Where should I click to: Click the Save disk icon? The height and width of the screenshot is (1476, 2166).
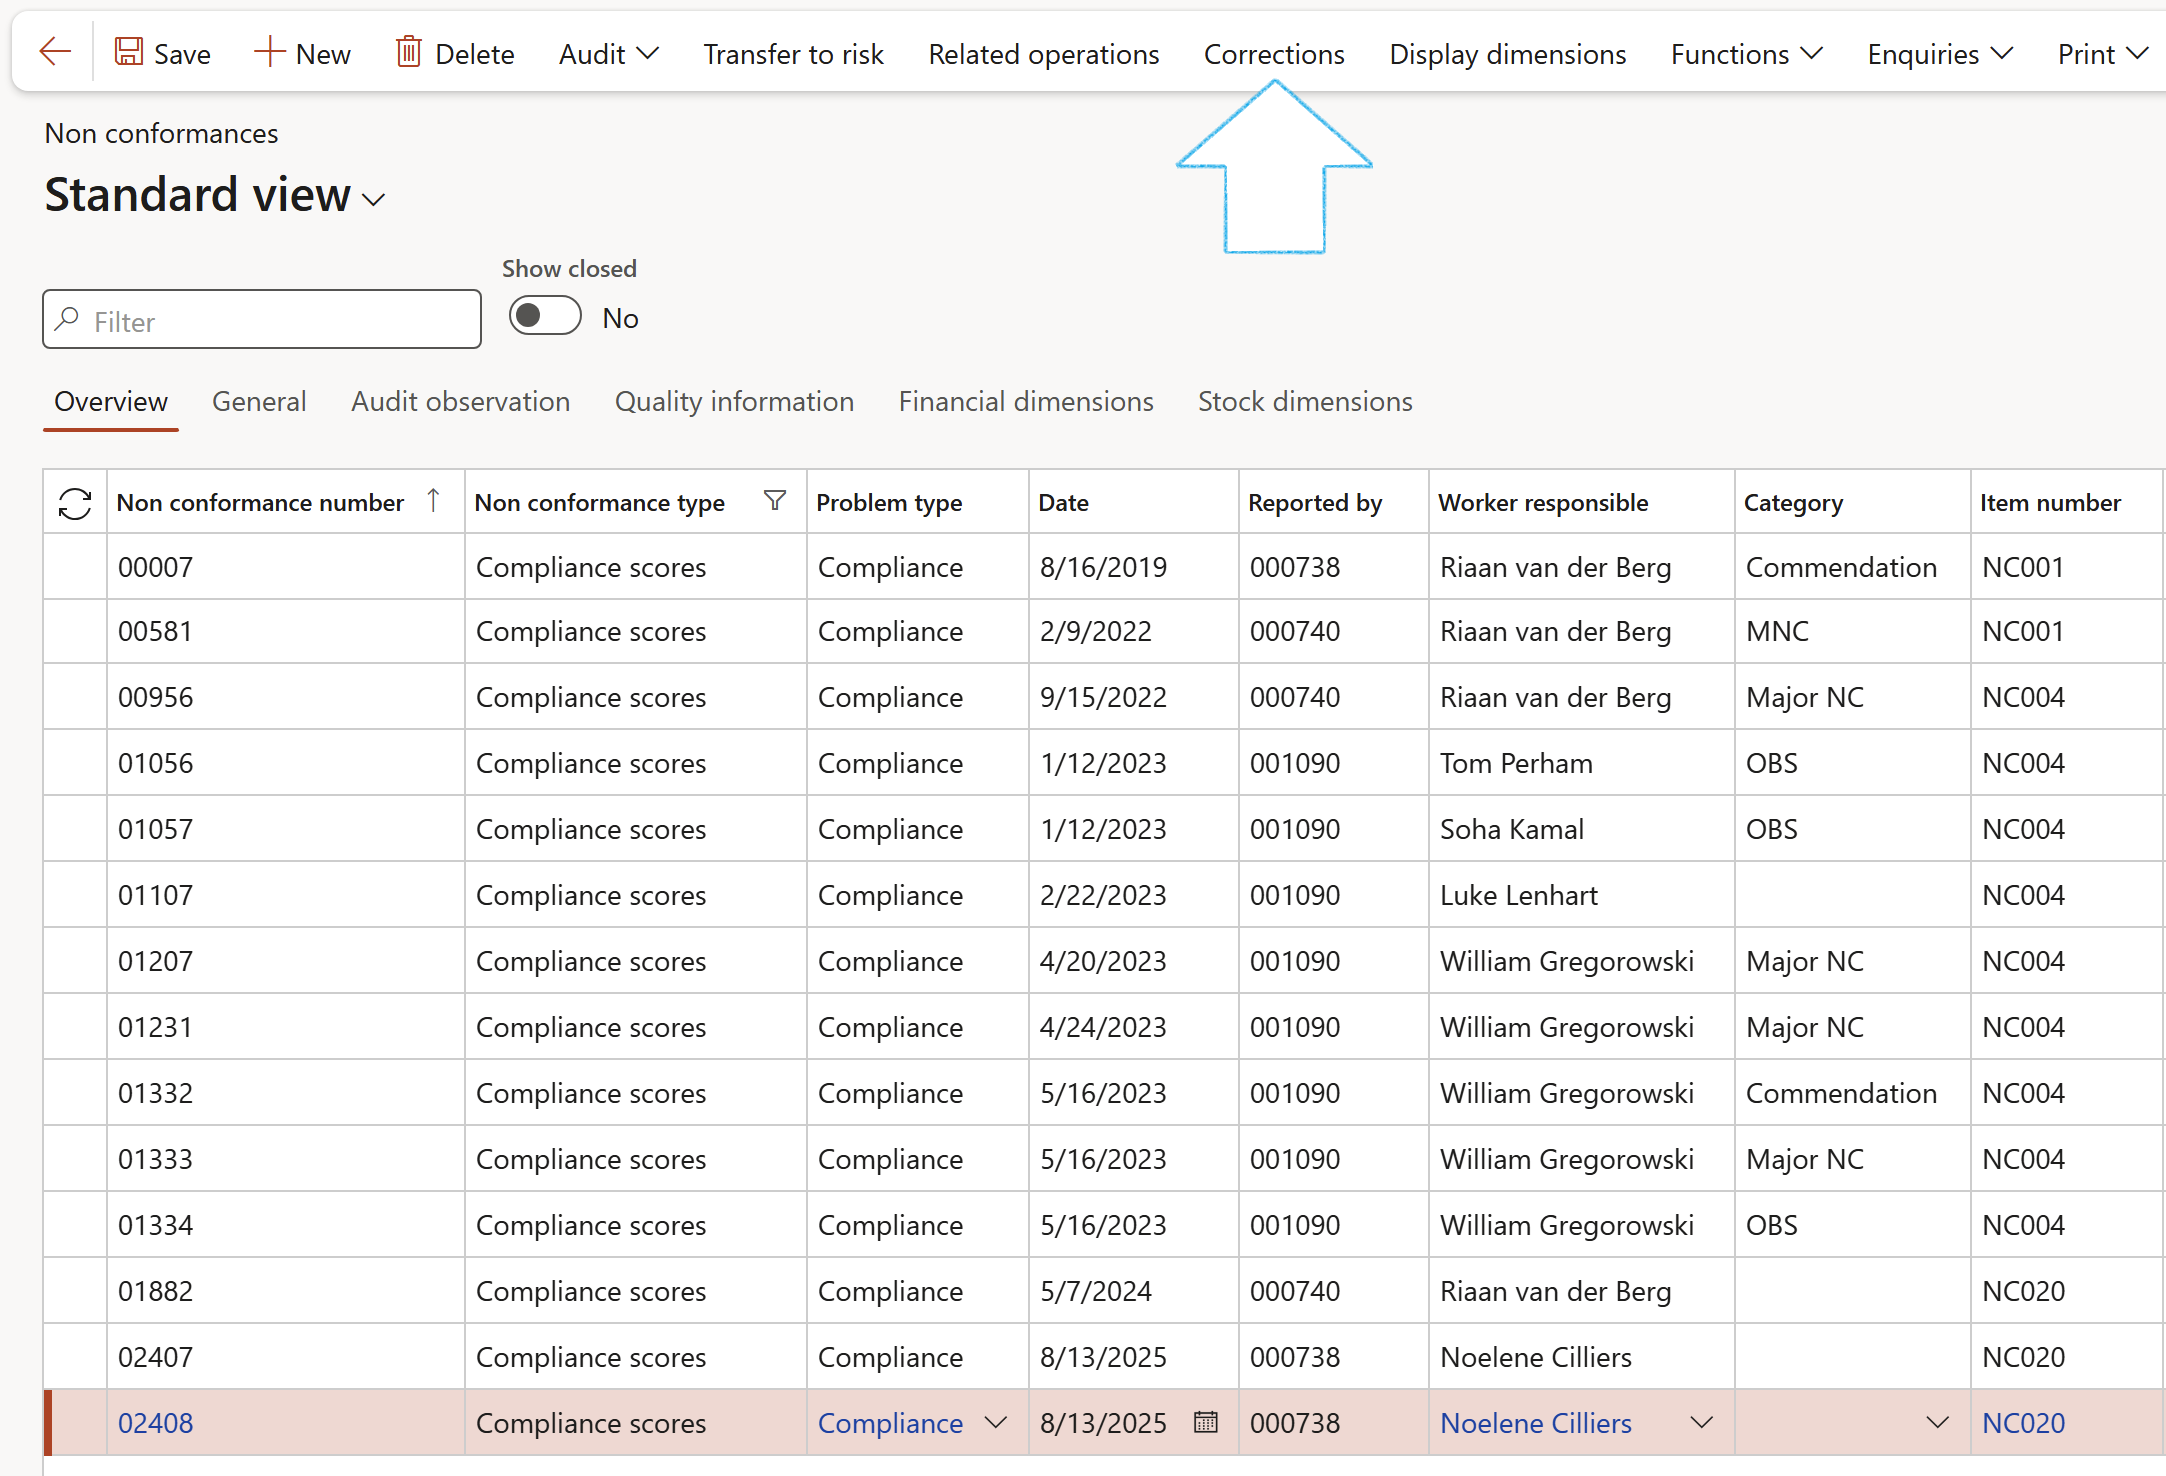coord(128,52)
